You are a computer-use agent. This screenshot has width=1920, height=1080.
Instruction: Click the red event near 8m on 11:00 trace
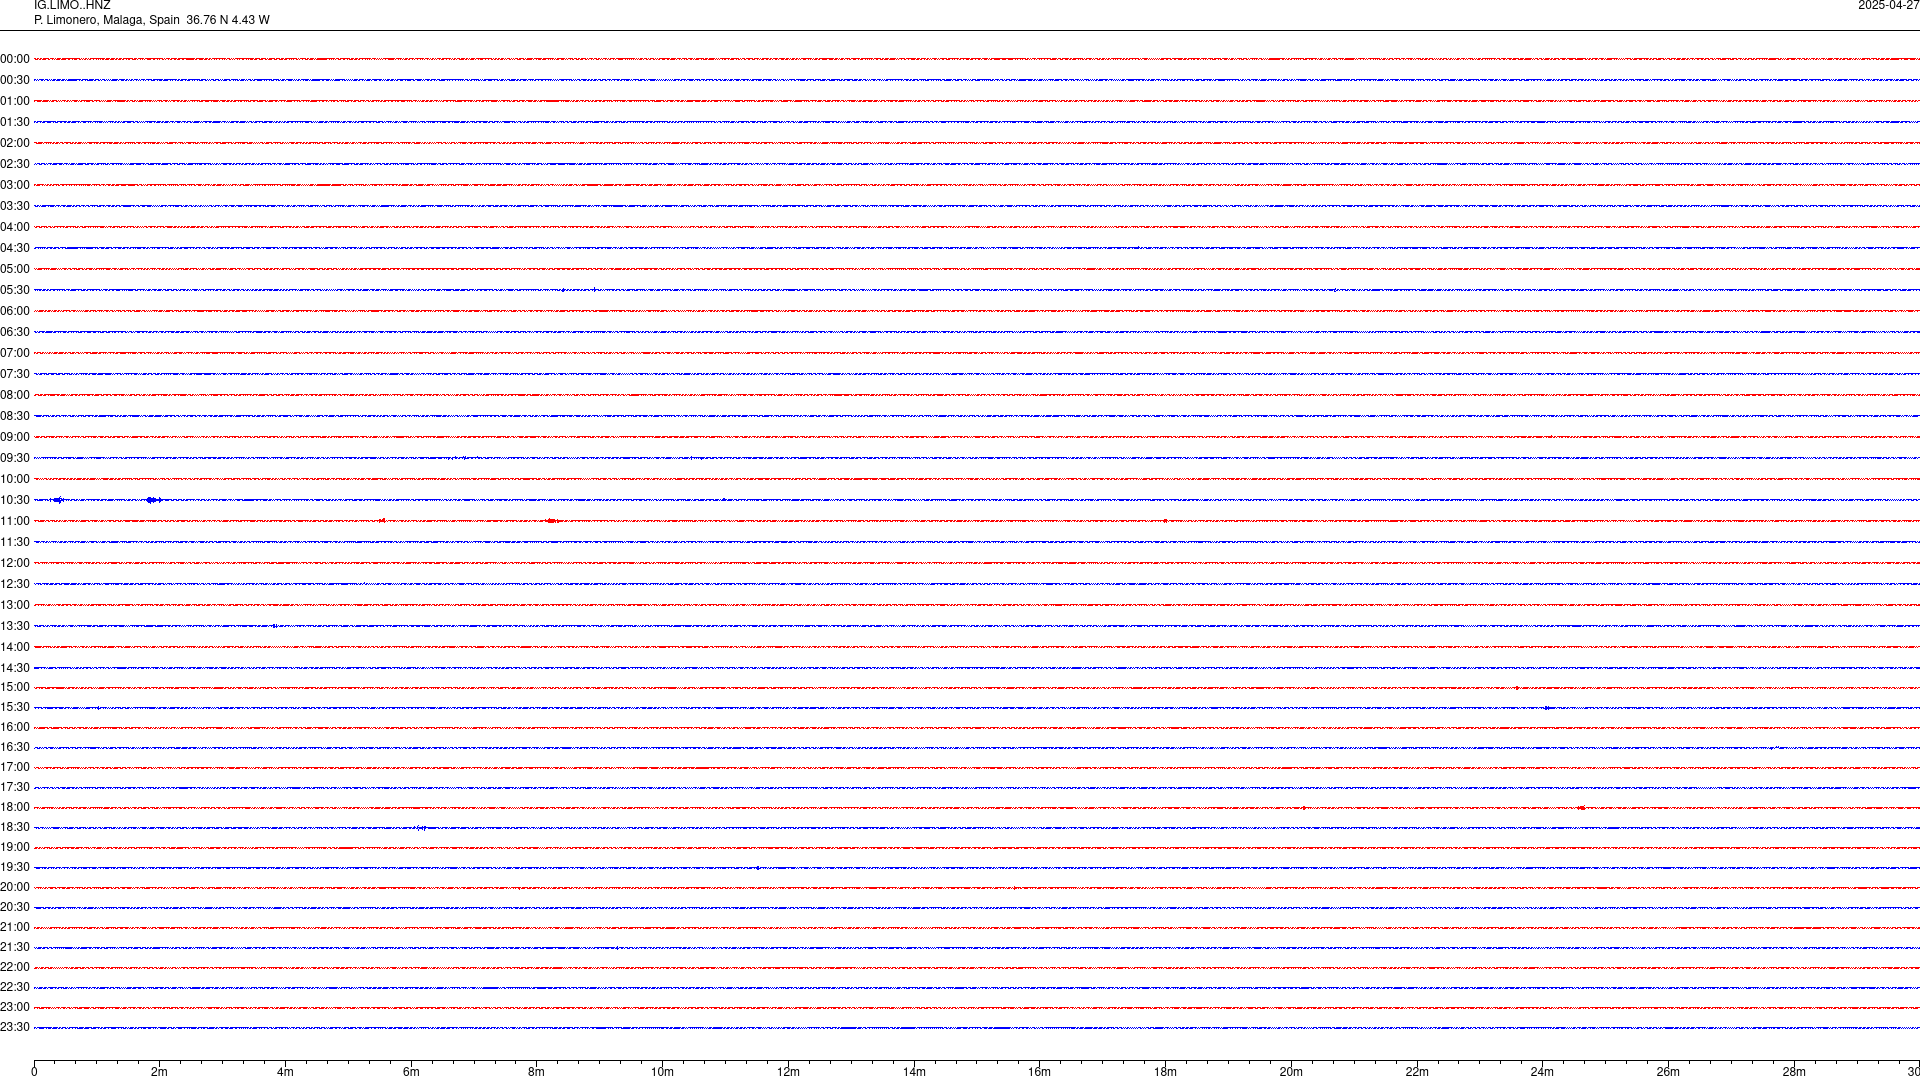tap(552, 521)
